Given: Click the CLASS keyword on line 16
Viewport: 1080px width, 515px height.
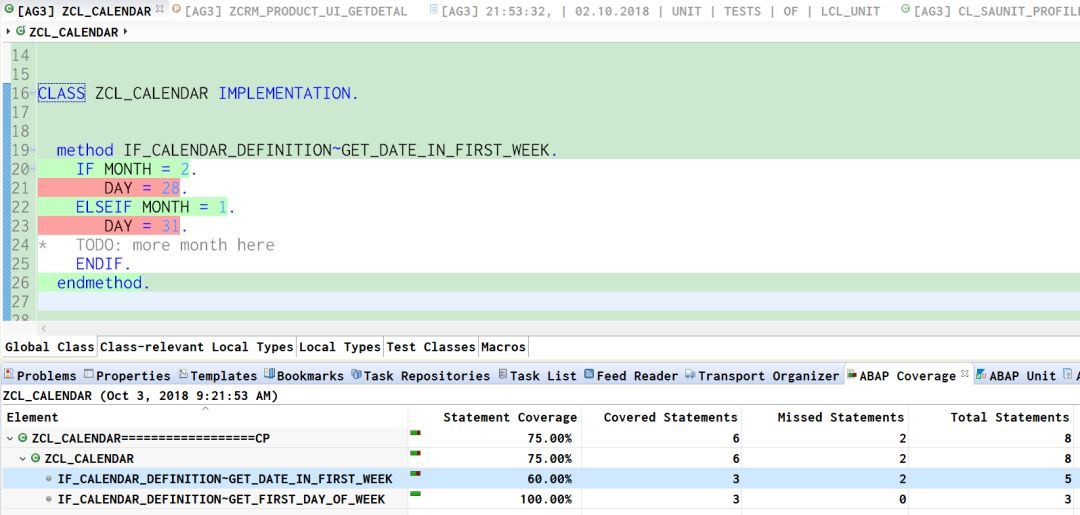Looking at the screenshot, I should (61, 94).
